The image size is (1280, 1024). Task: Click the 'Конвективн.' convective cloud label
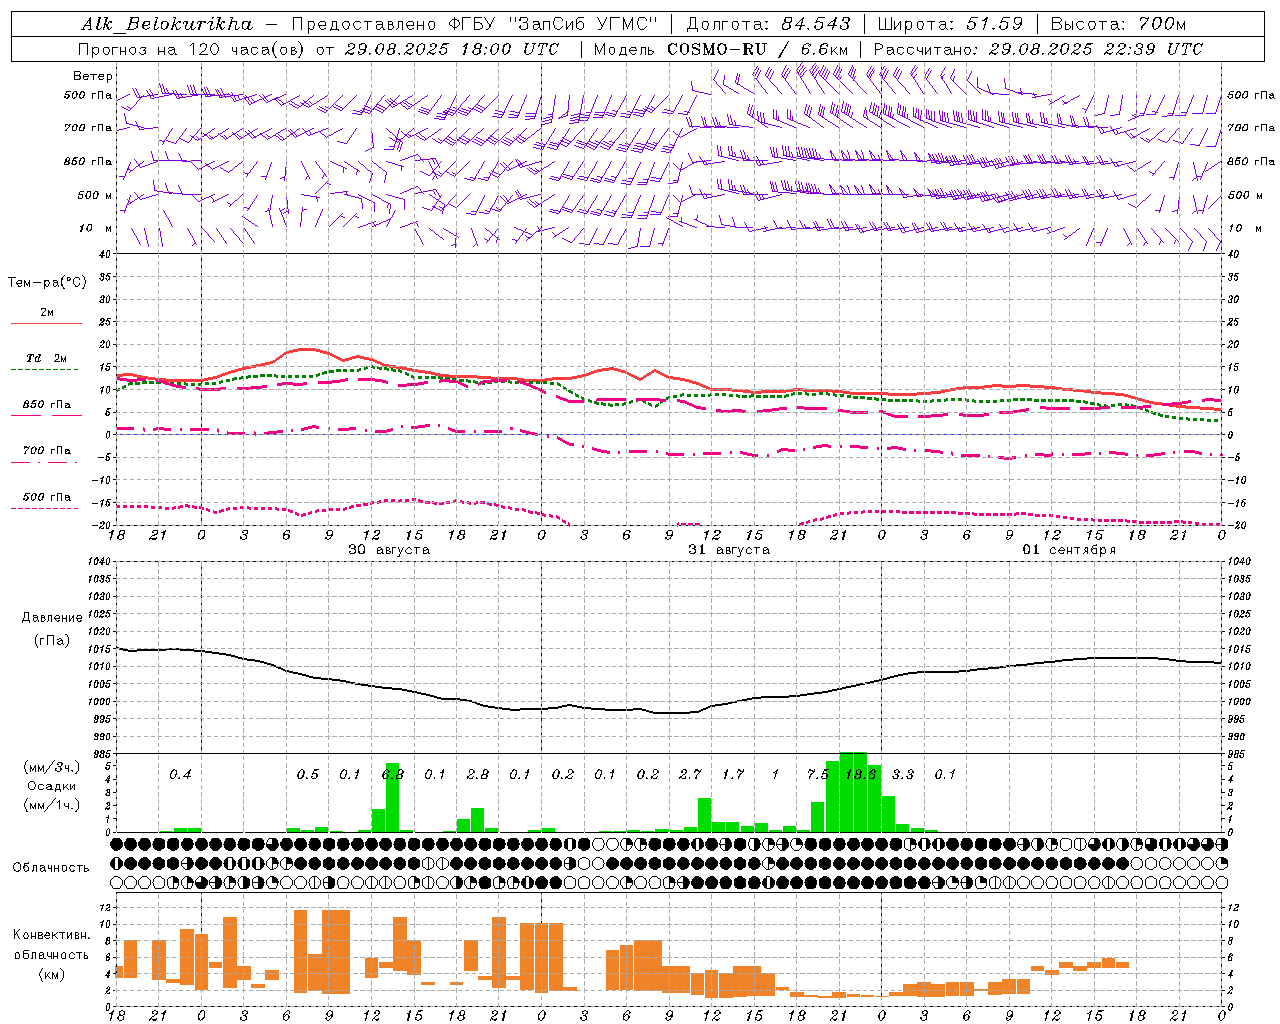click(51, 935)
